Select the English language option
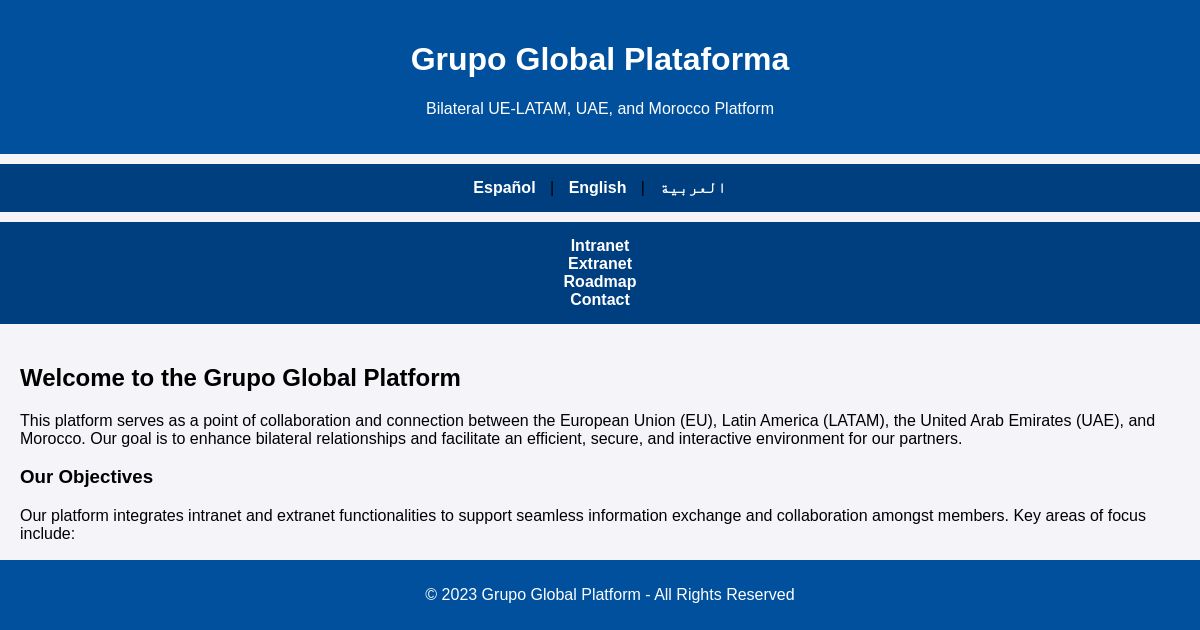Viewport: 1200px width, 630px height. 597,188
